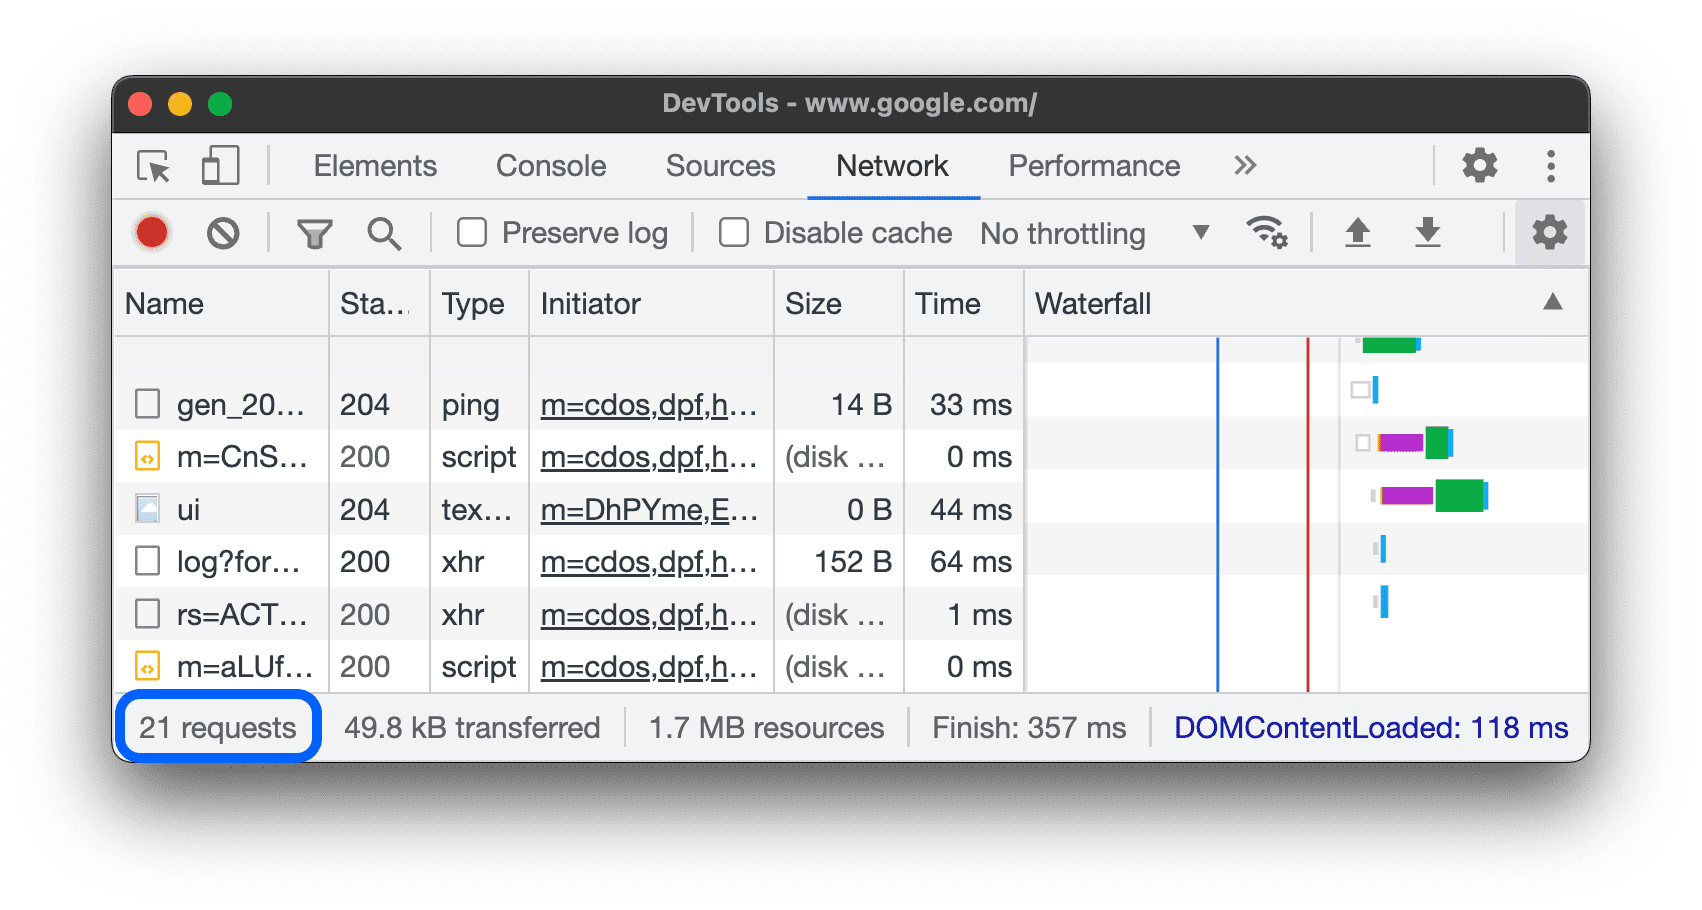Click the import HAR file icon
1702x910 pixels.
coord(1357,232)
